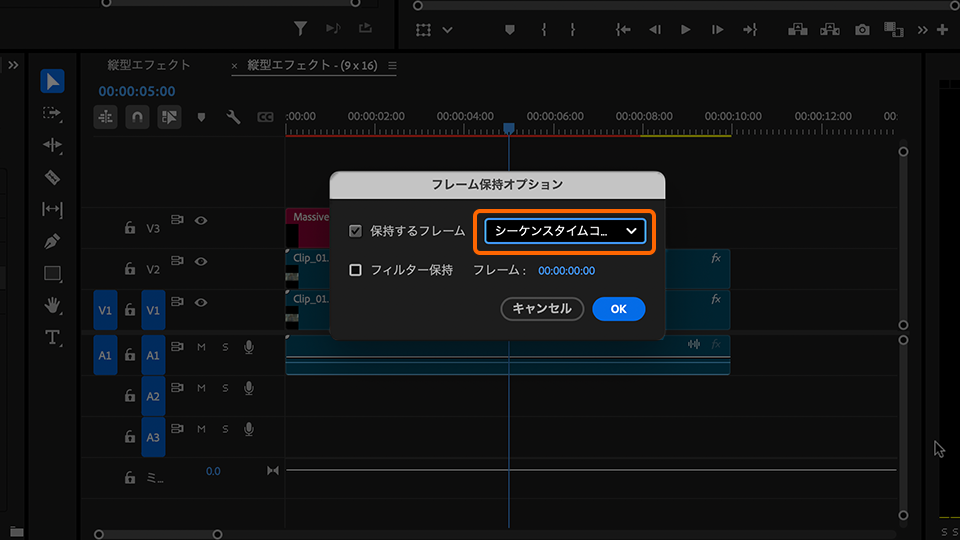Toggle V3 sync lock
This screenshot has width=960, height=540.
tap(177, 220)
